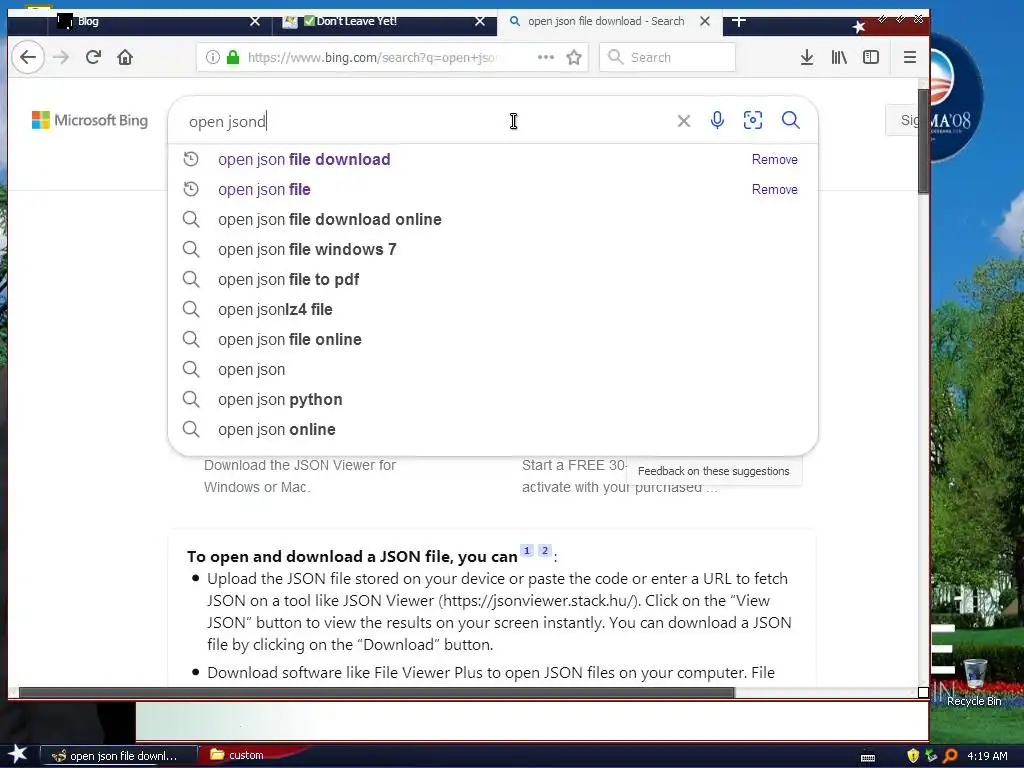
Task: Close the Blog tab
Action: tap(255, 22)
